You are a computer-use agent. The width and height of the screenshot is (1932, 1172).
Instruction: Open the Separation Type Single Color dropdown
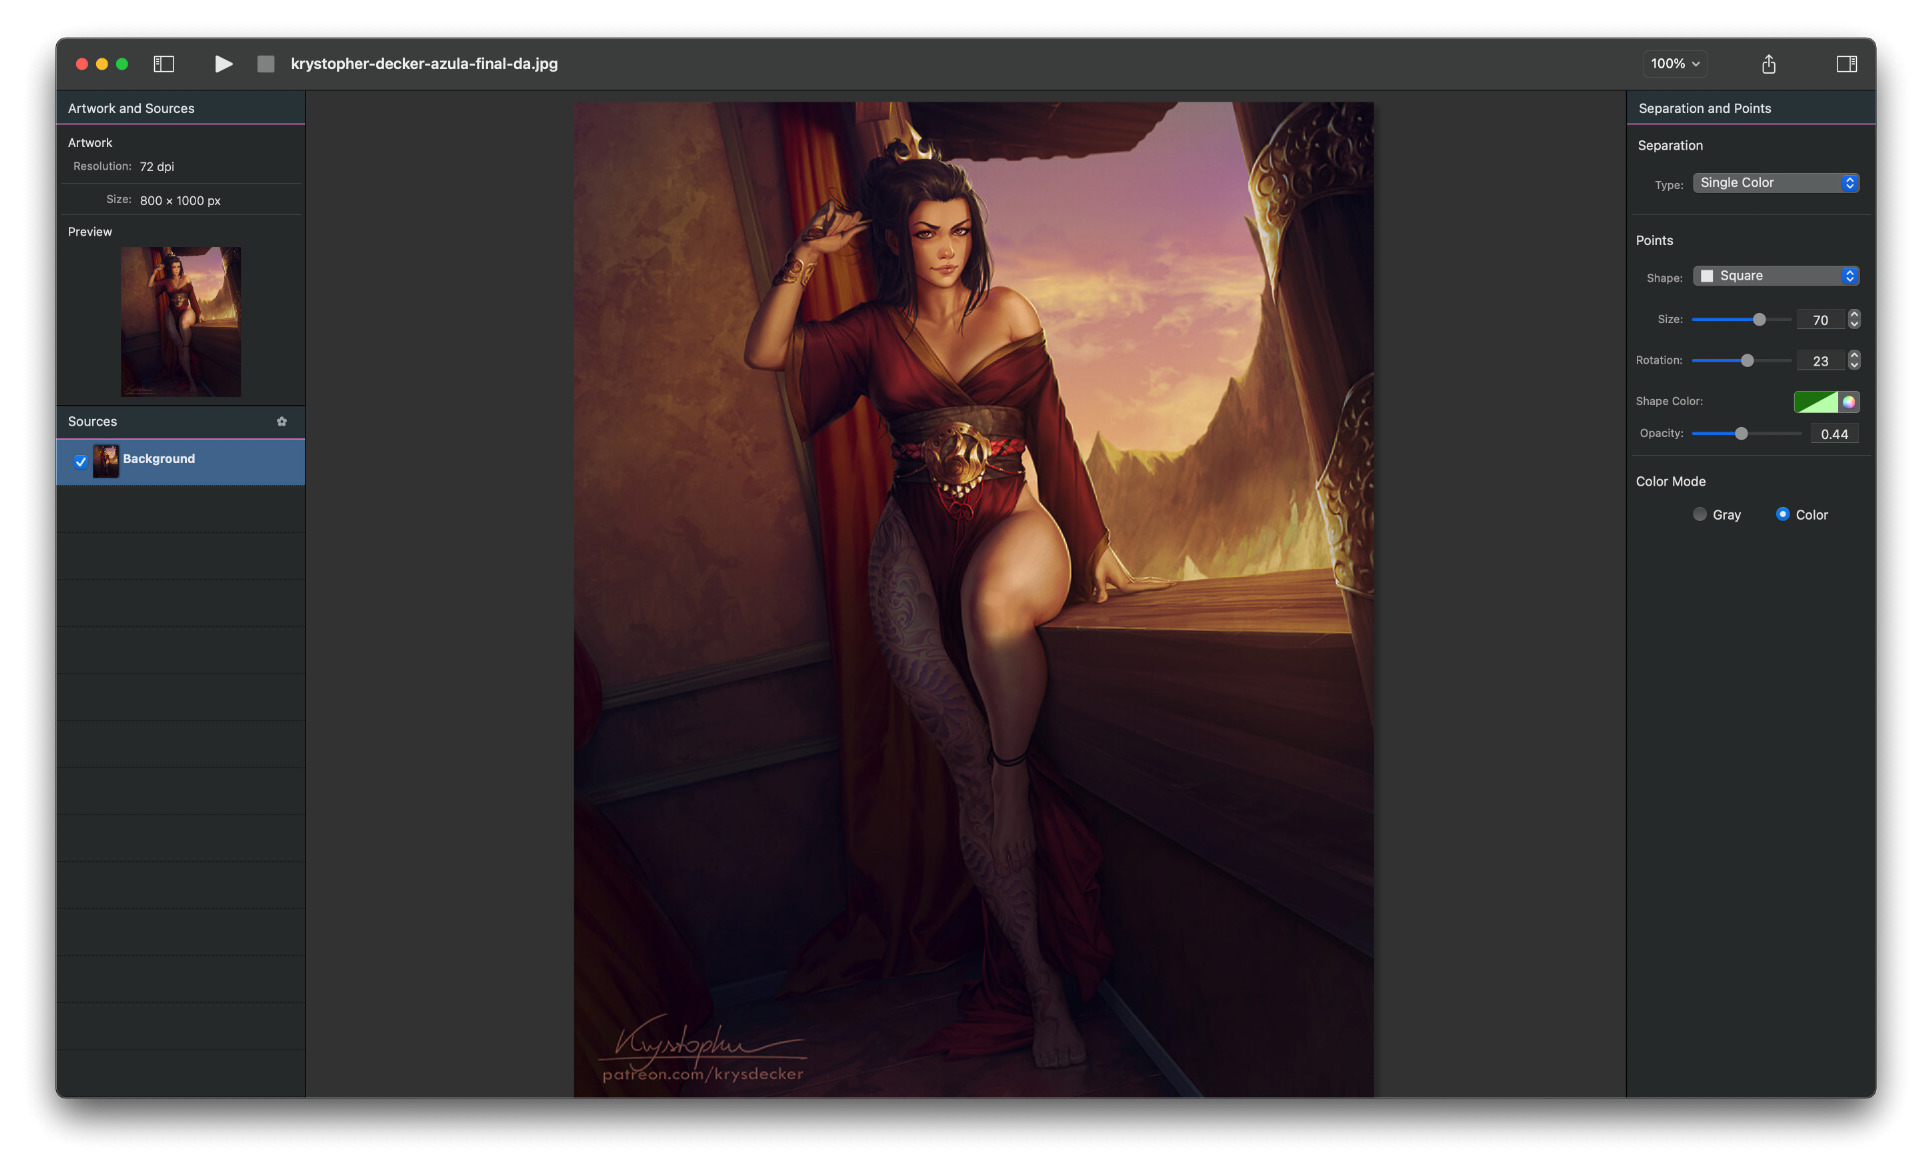tap(1776, 183)
